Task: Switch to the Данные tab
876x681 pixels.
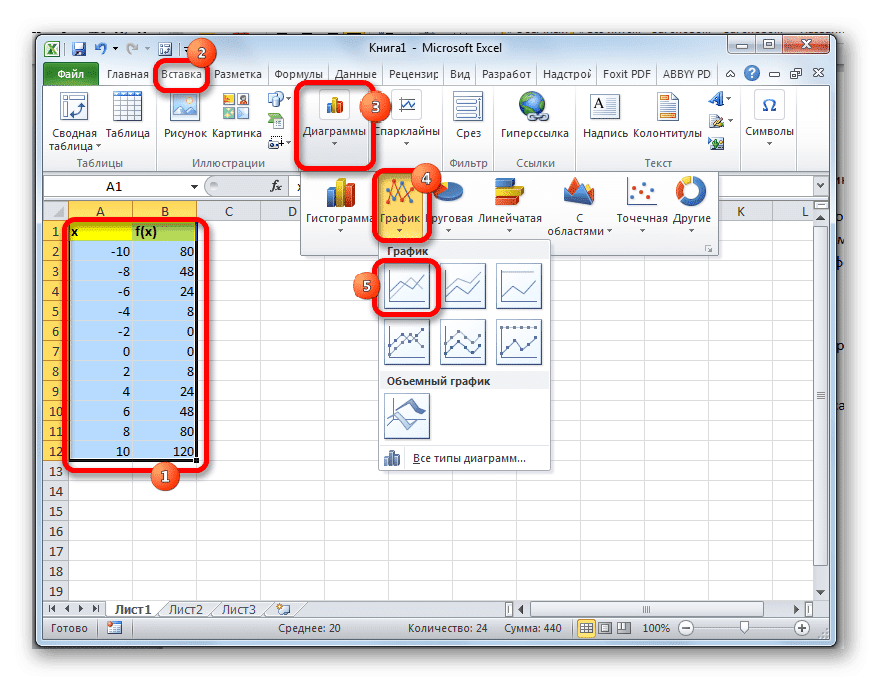Action: click(x=355, y=74)
